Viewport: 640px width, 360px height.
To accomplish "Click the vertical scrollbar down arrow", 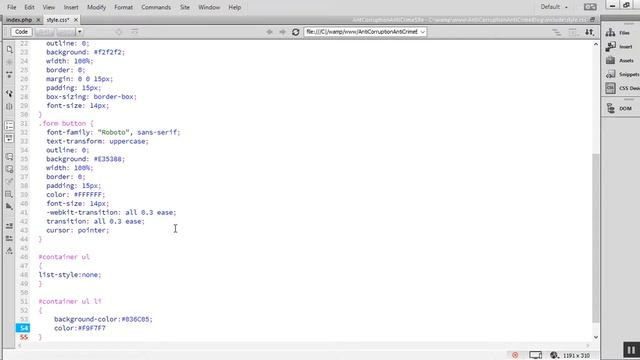I will [x=596, y=337].
